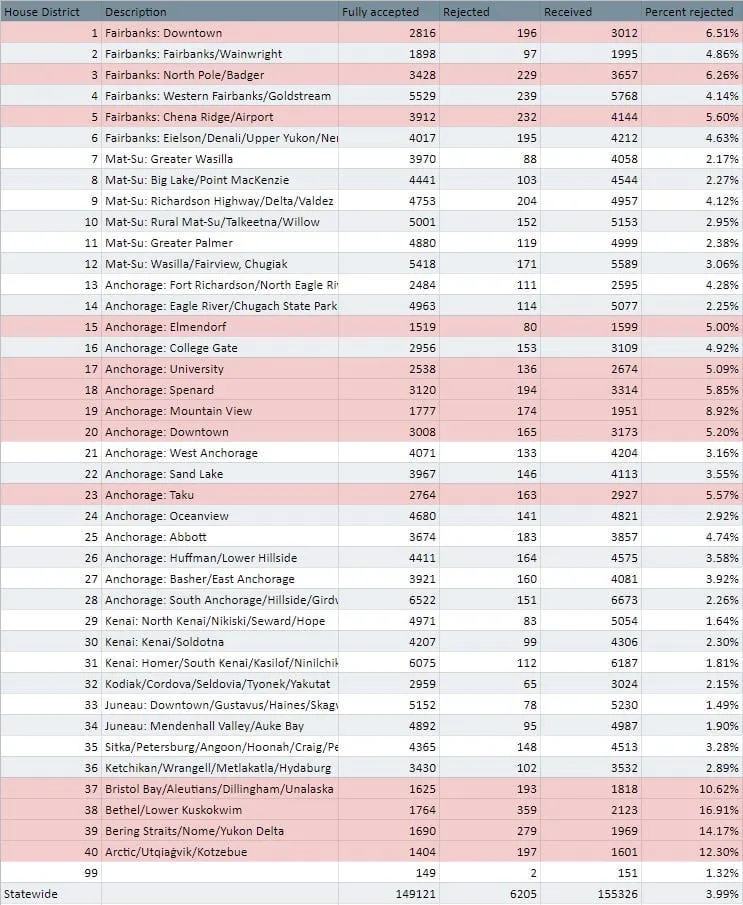The image size is (743, 905).
Task: Select Bristol Bay/Aleutians/Dillingham/Unalaska cell
Action: click(x=219, y=789)
